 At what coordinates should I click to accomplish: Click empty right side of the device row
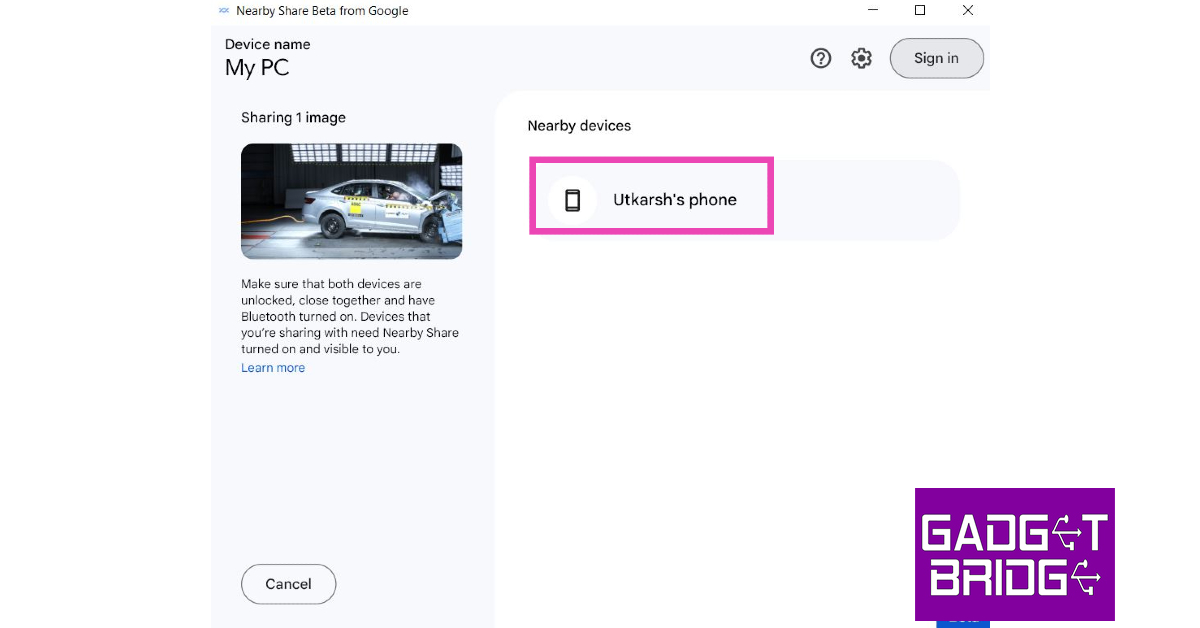click(865, 200)
